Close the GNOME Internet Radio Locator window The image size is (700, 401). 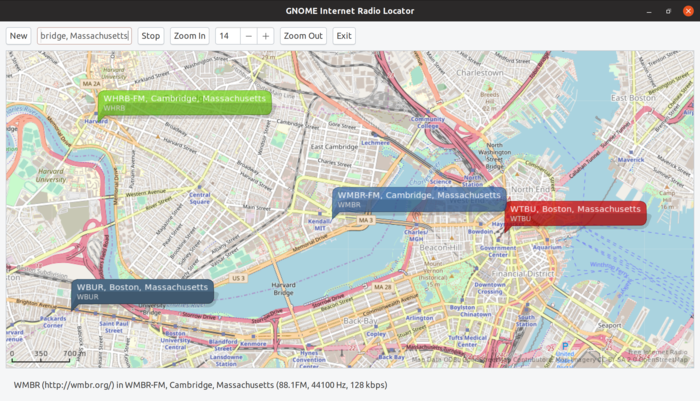tap(687, 11)
